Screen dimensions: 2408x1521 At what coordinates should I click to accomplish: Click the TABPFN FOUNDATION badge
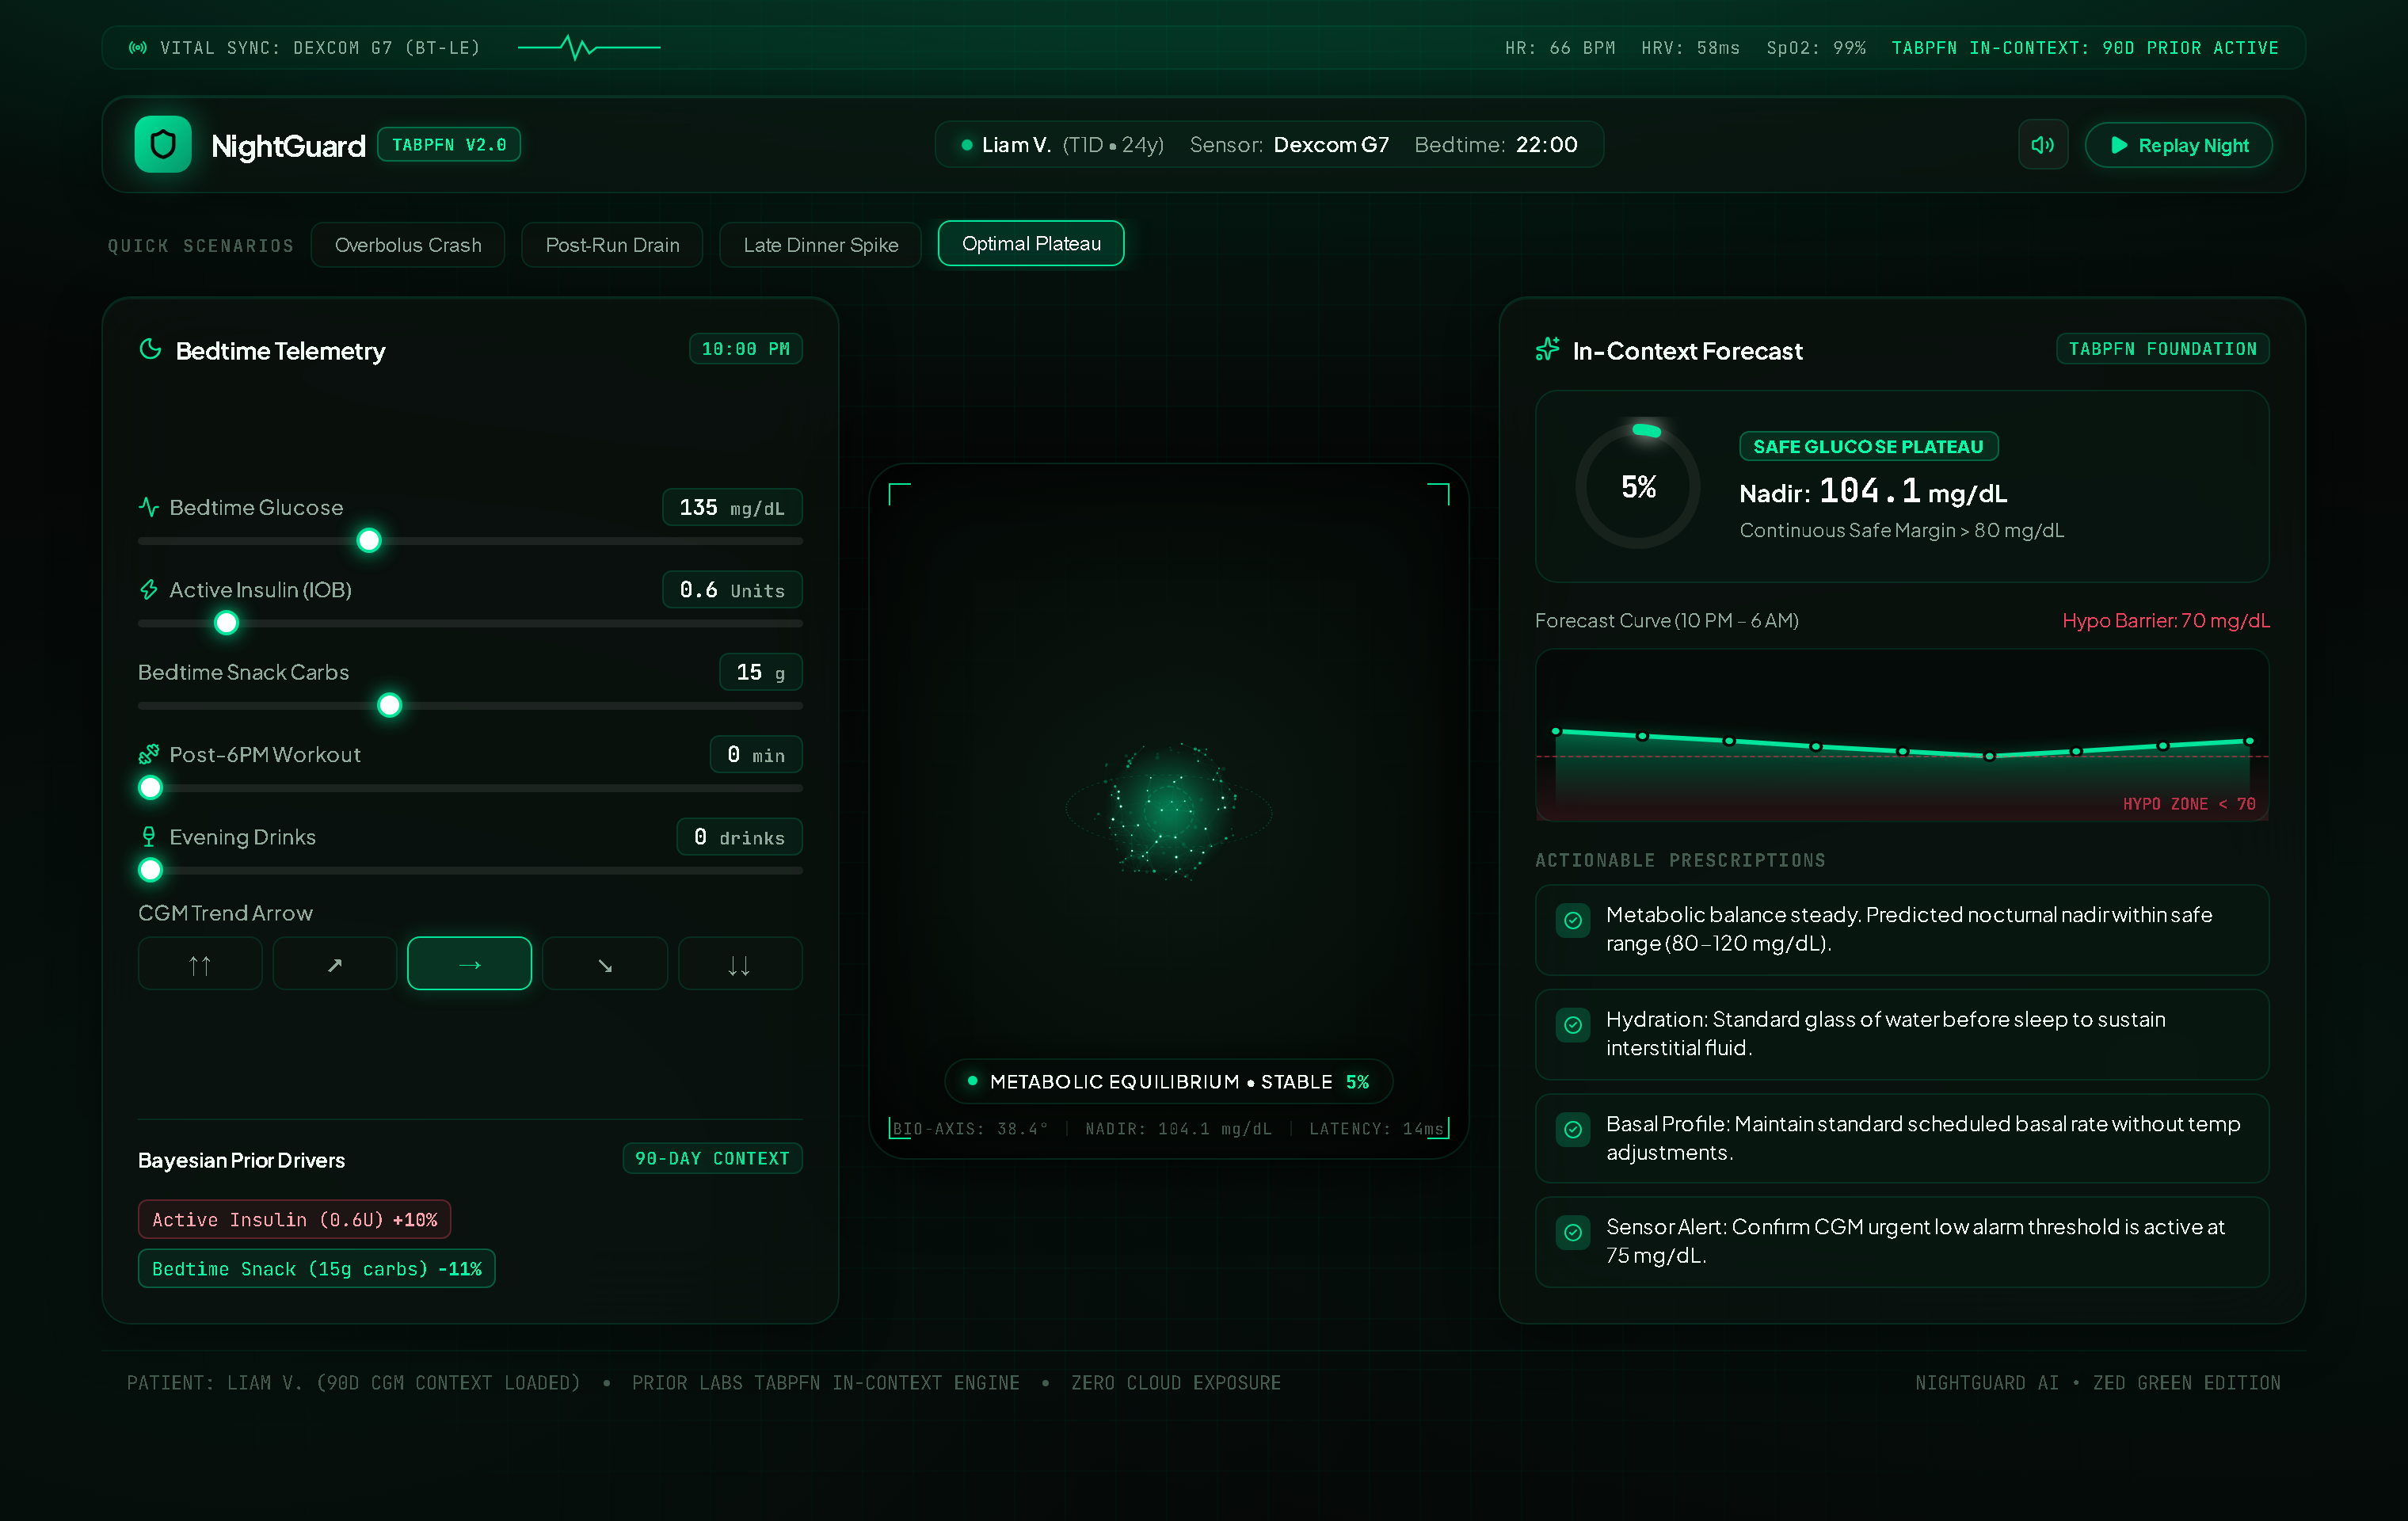pos(2162,349)
